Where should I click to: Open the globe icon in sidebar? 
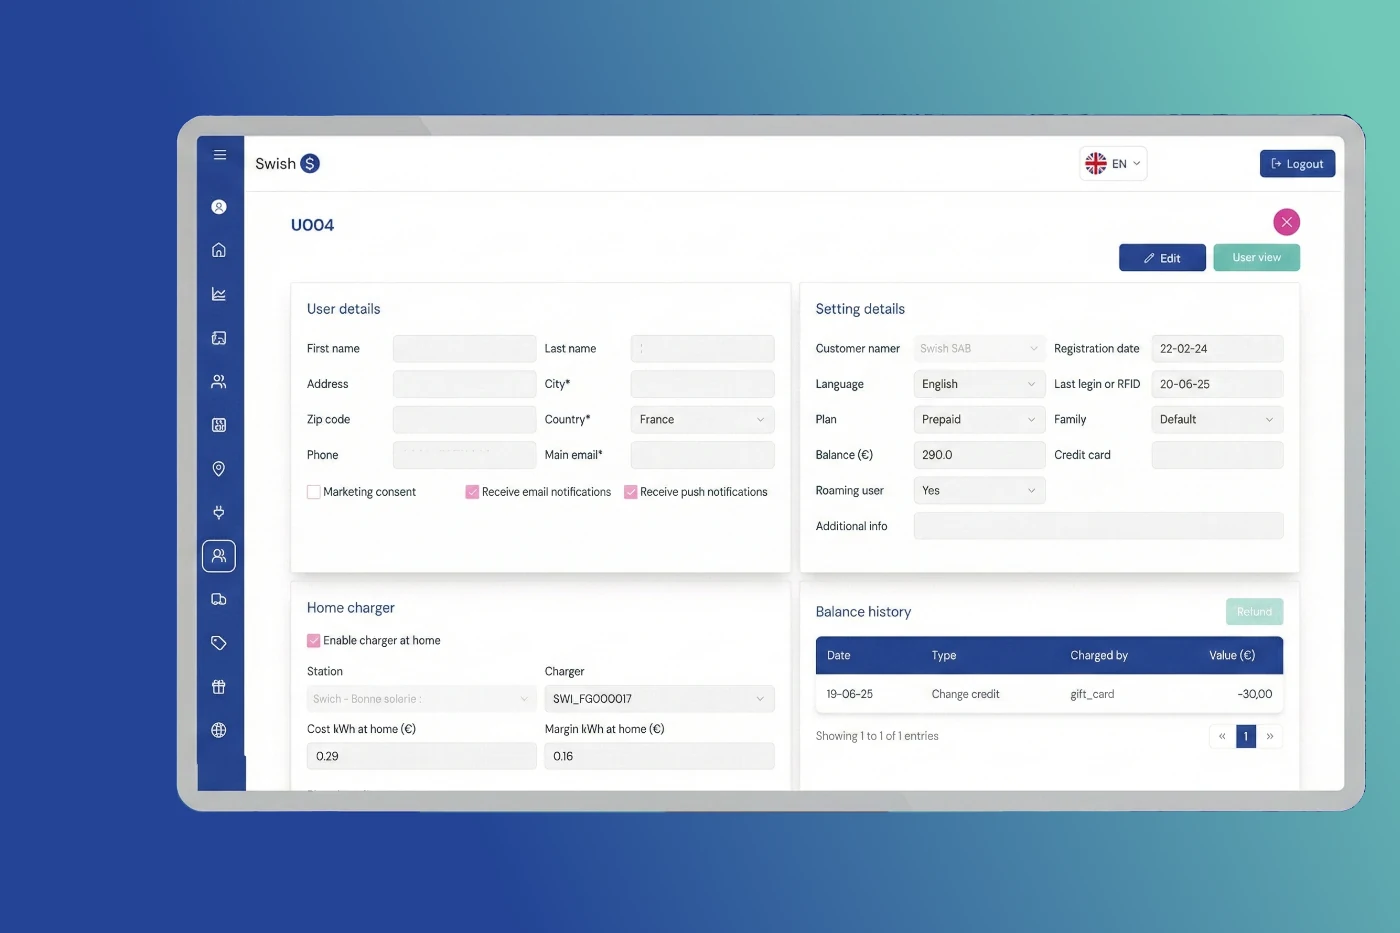point(219,730)
